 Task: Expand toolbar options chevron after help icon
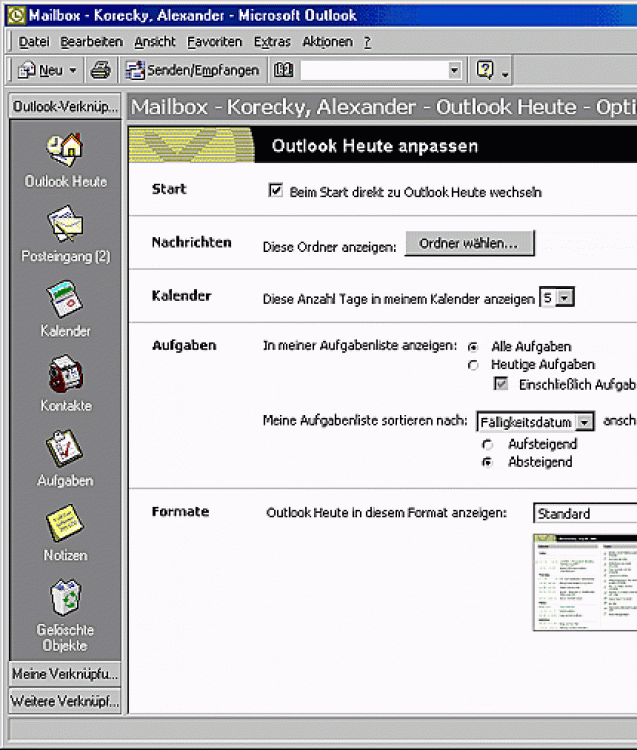pos(505,75)
